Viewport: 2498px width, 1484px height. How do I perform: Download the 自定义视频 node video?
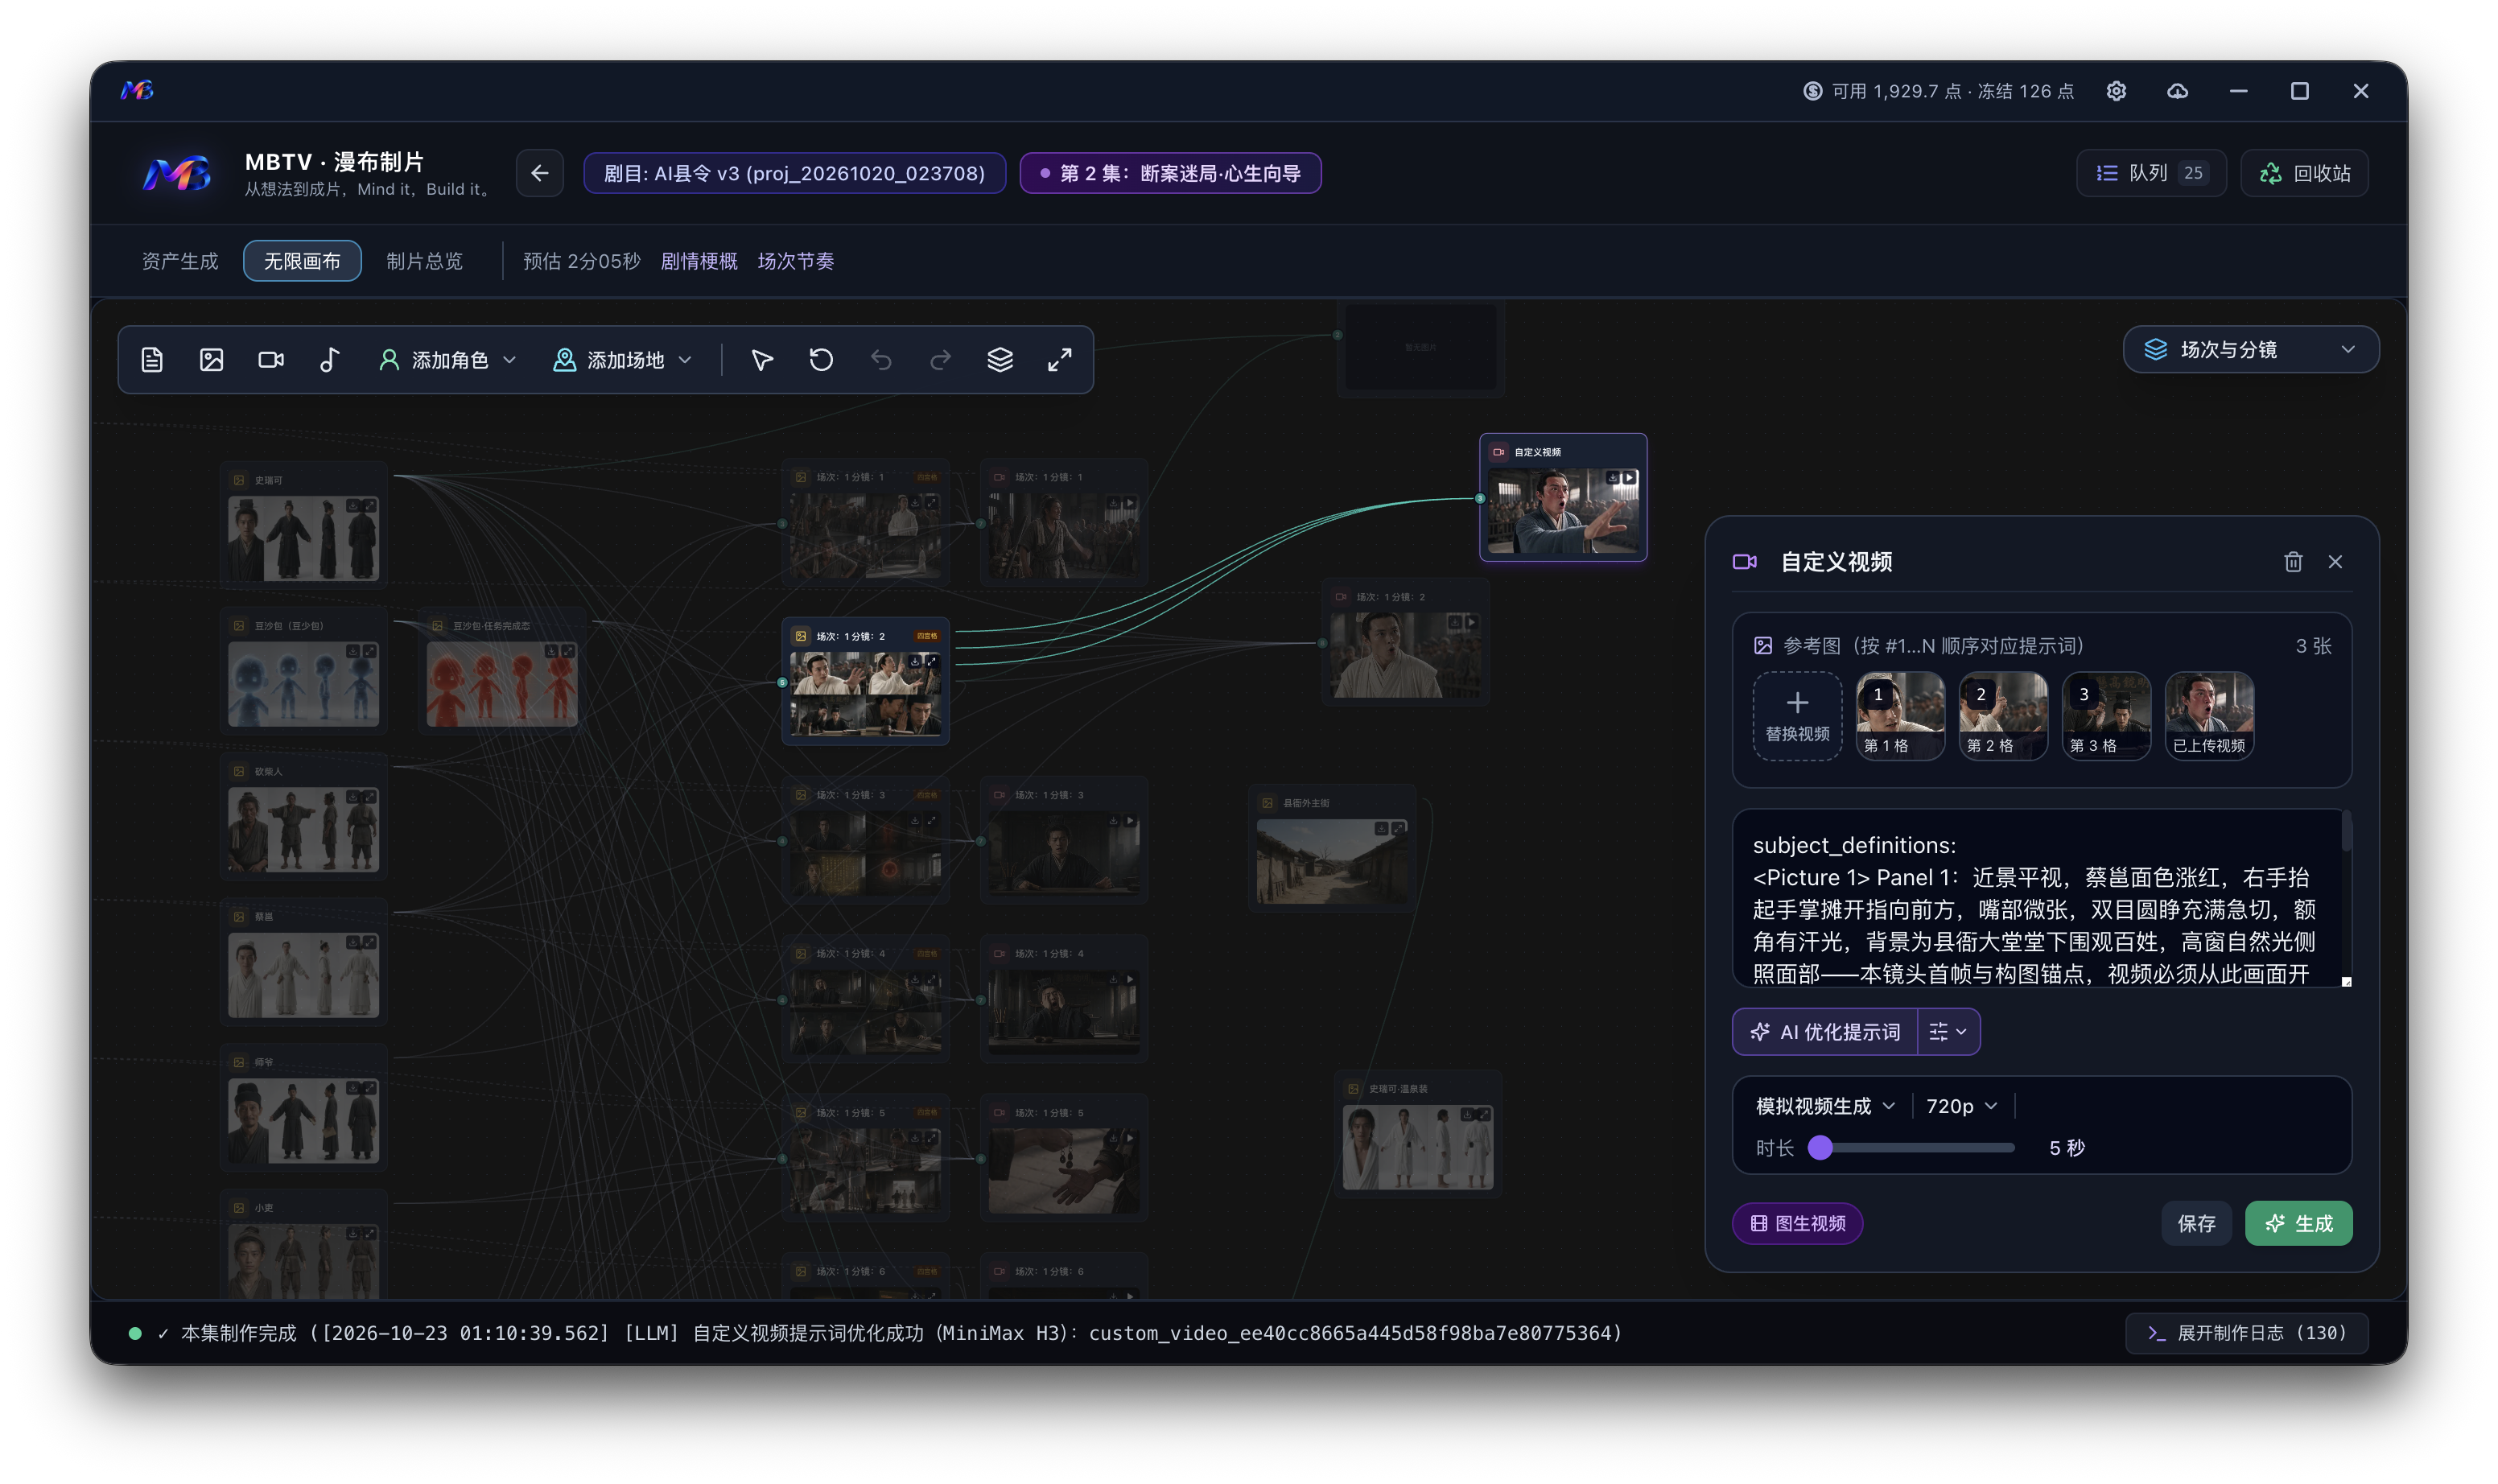tap(1612, 478)
